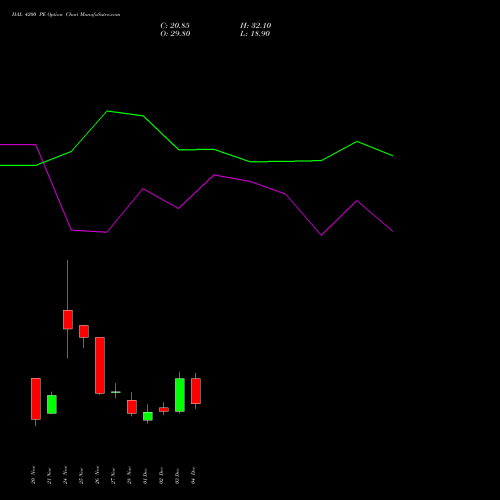Select the 25 Nov red candlestick
Screen dimensions: 500x500
tap(84, 331)
